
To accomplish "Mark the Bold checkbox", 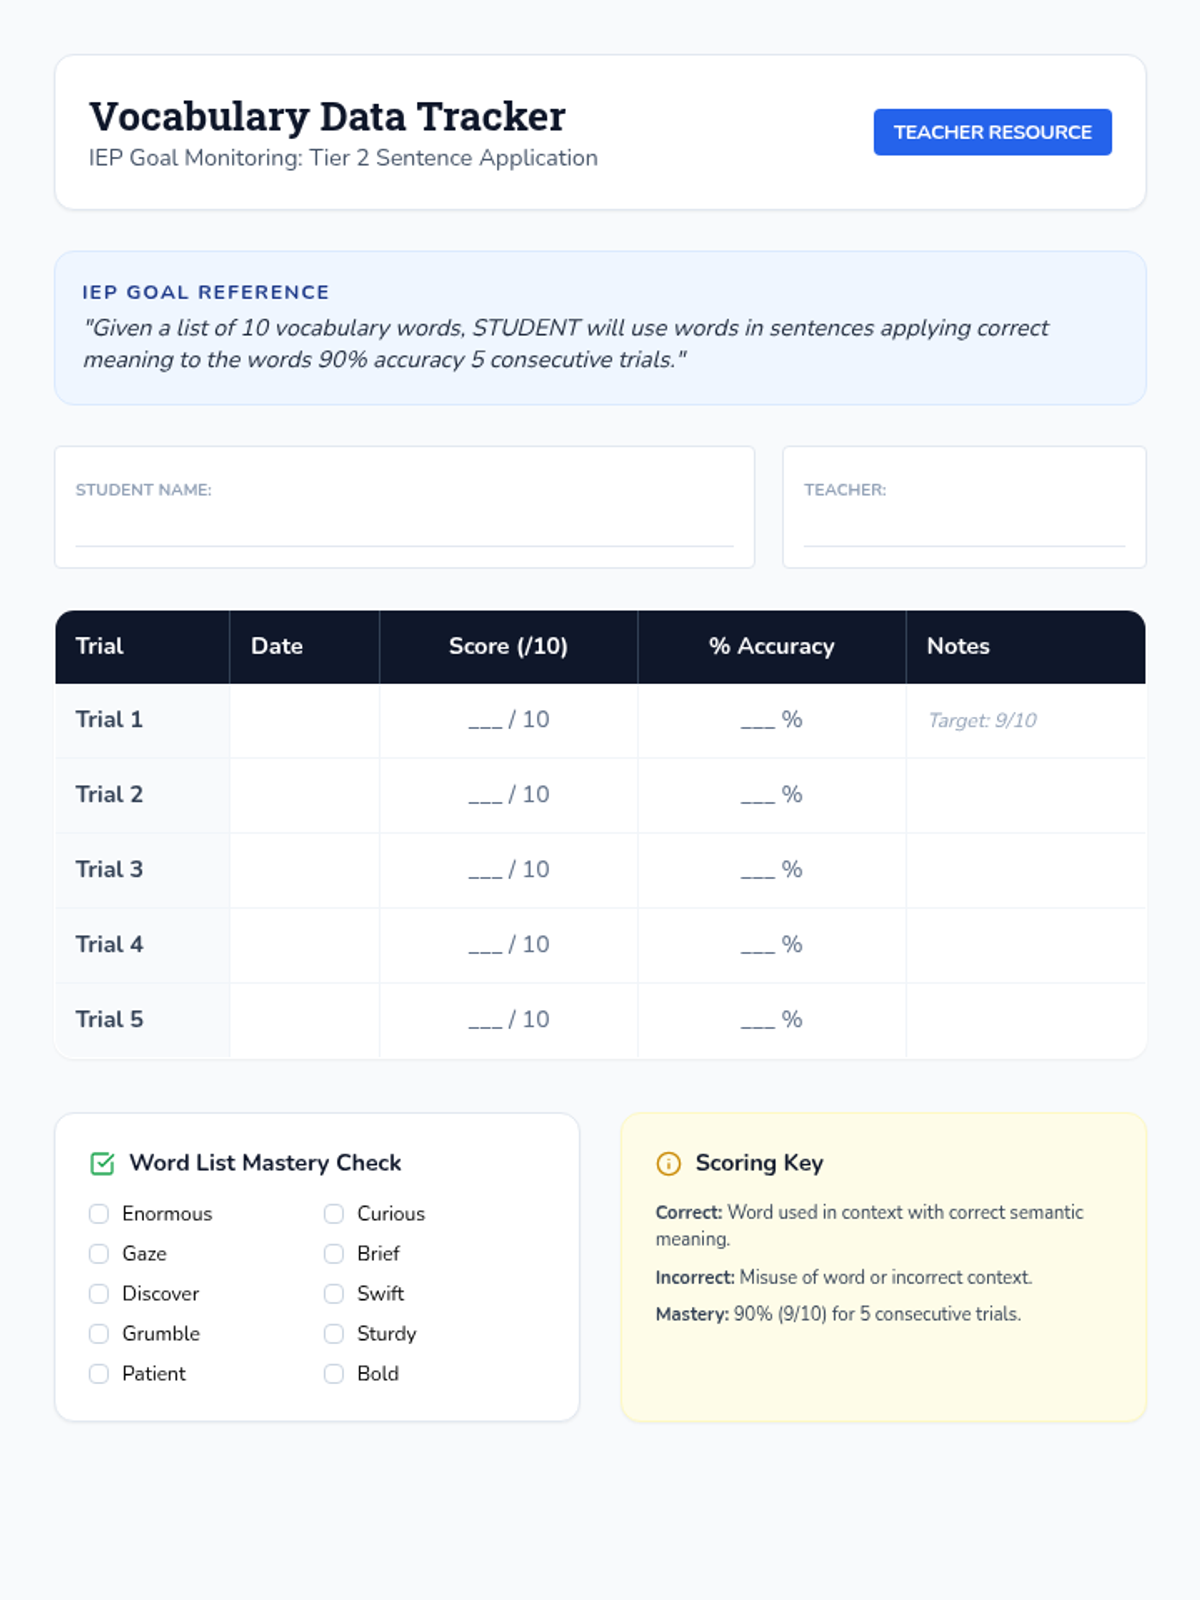I will tap(334, 1373).
